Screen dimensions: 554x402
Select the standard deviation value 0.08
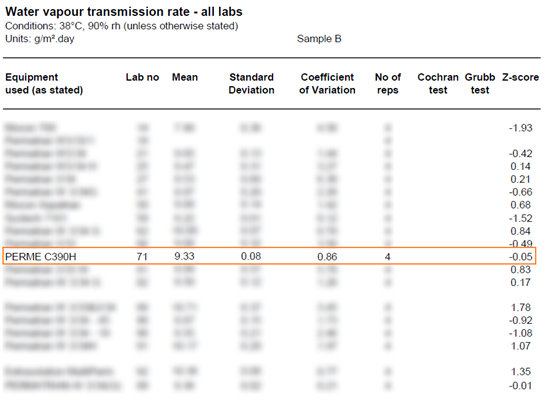click(x=251, y=256)
